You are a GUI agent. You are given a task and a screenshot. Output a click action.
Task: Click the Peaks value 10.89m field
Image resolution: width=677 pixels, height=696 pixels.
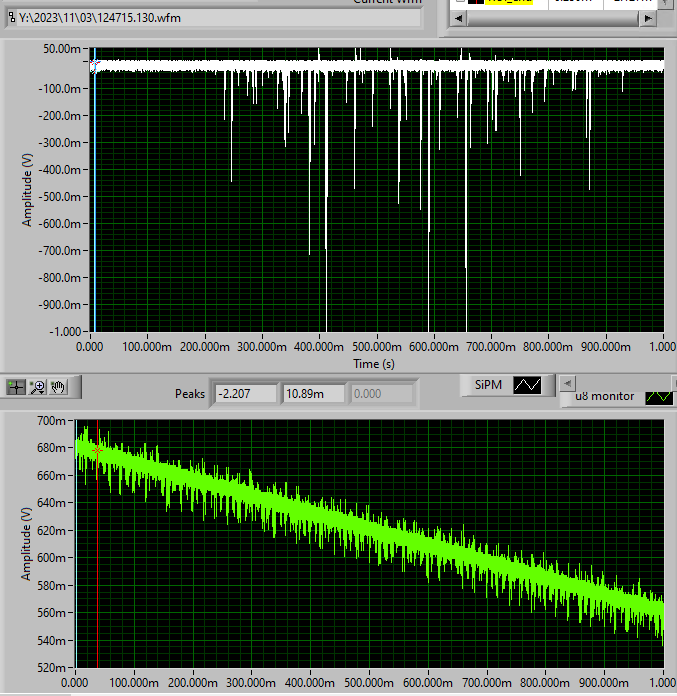pyautogui.click(x=313, y=394)
